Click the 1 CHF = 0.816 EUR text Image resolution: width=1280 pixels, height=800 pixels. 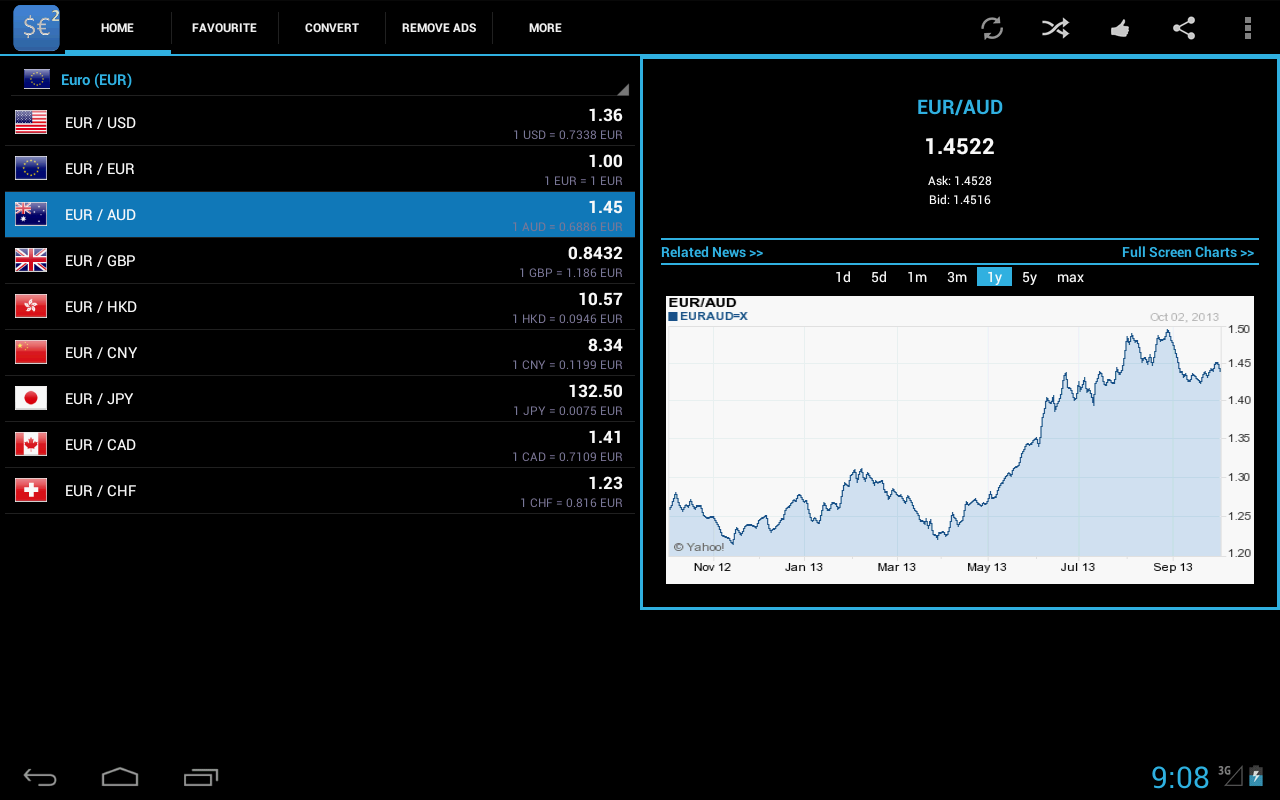pyautogui.click(x=571, y=503)
